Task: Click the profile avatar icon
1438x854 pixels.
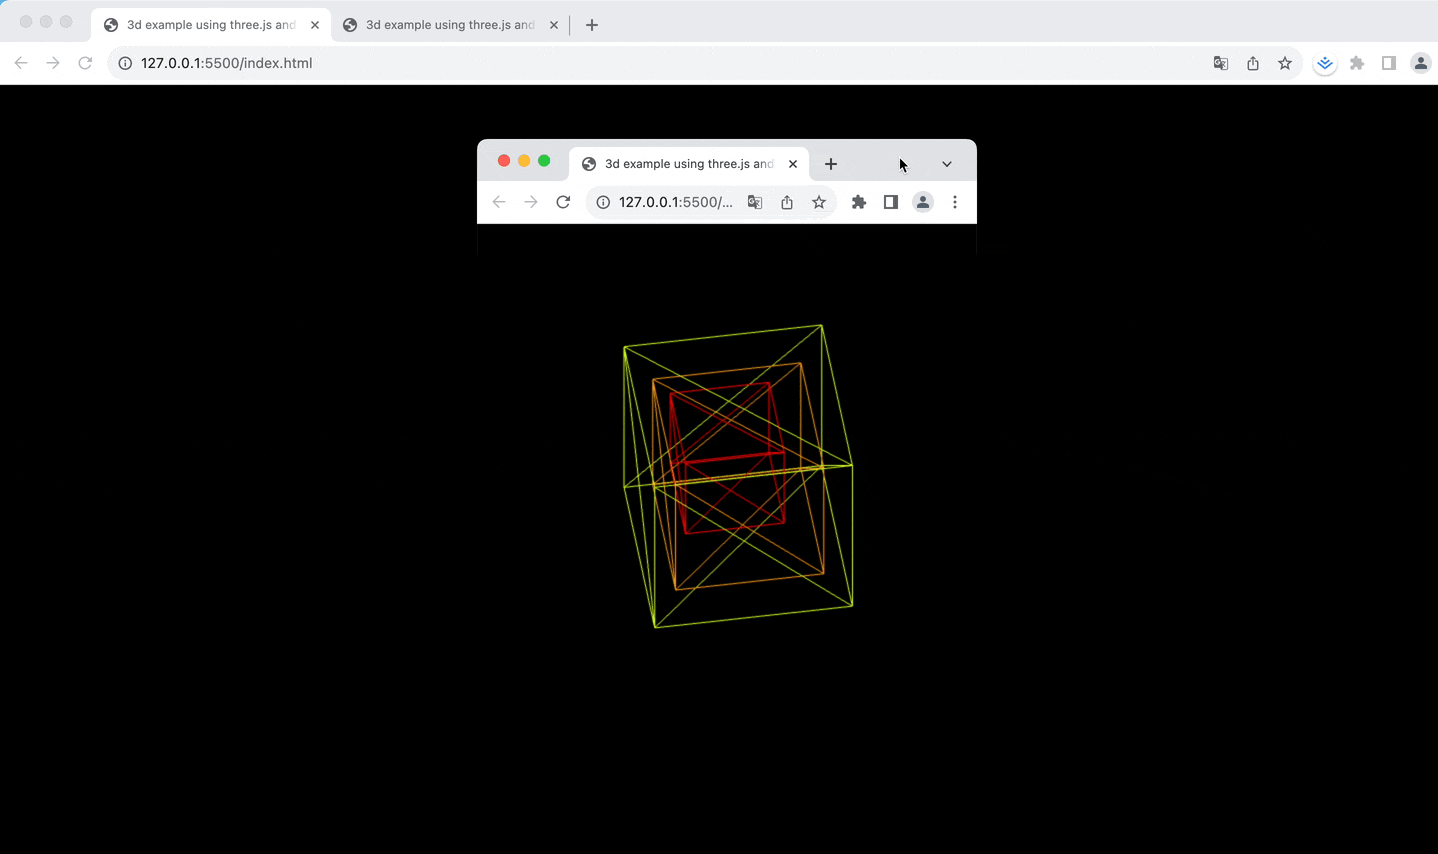Action: click(x=1420, y=62)
